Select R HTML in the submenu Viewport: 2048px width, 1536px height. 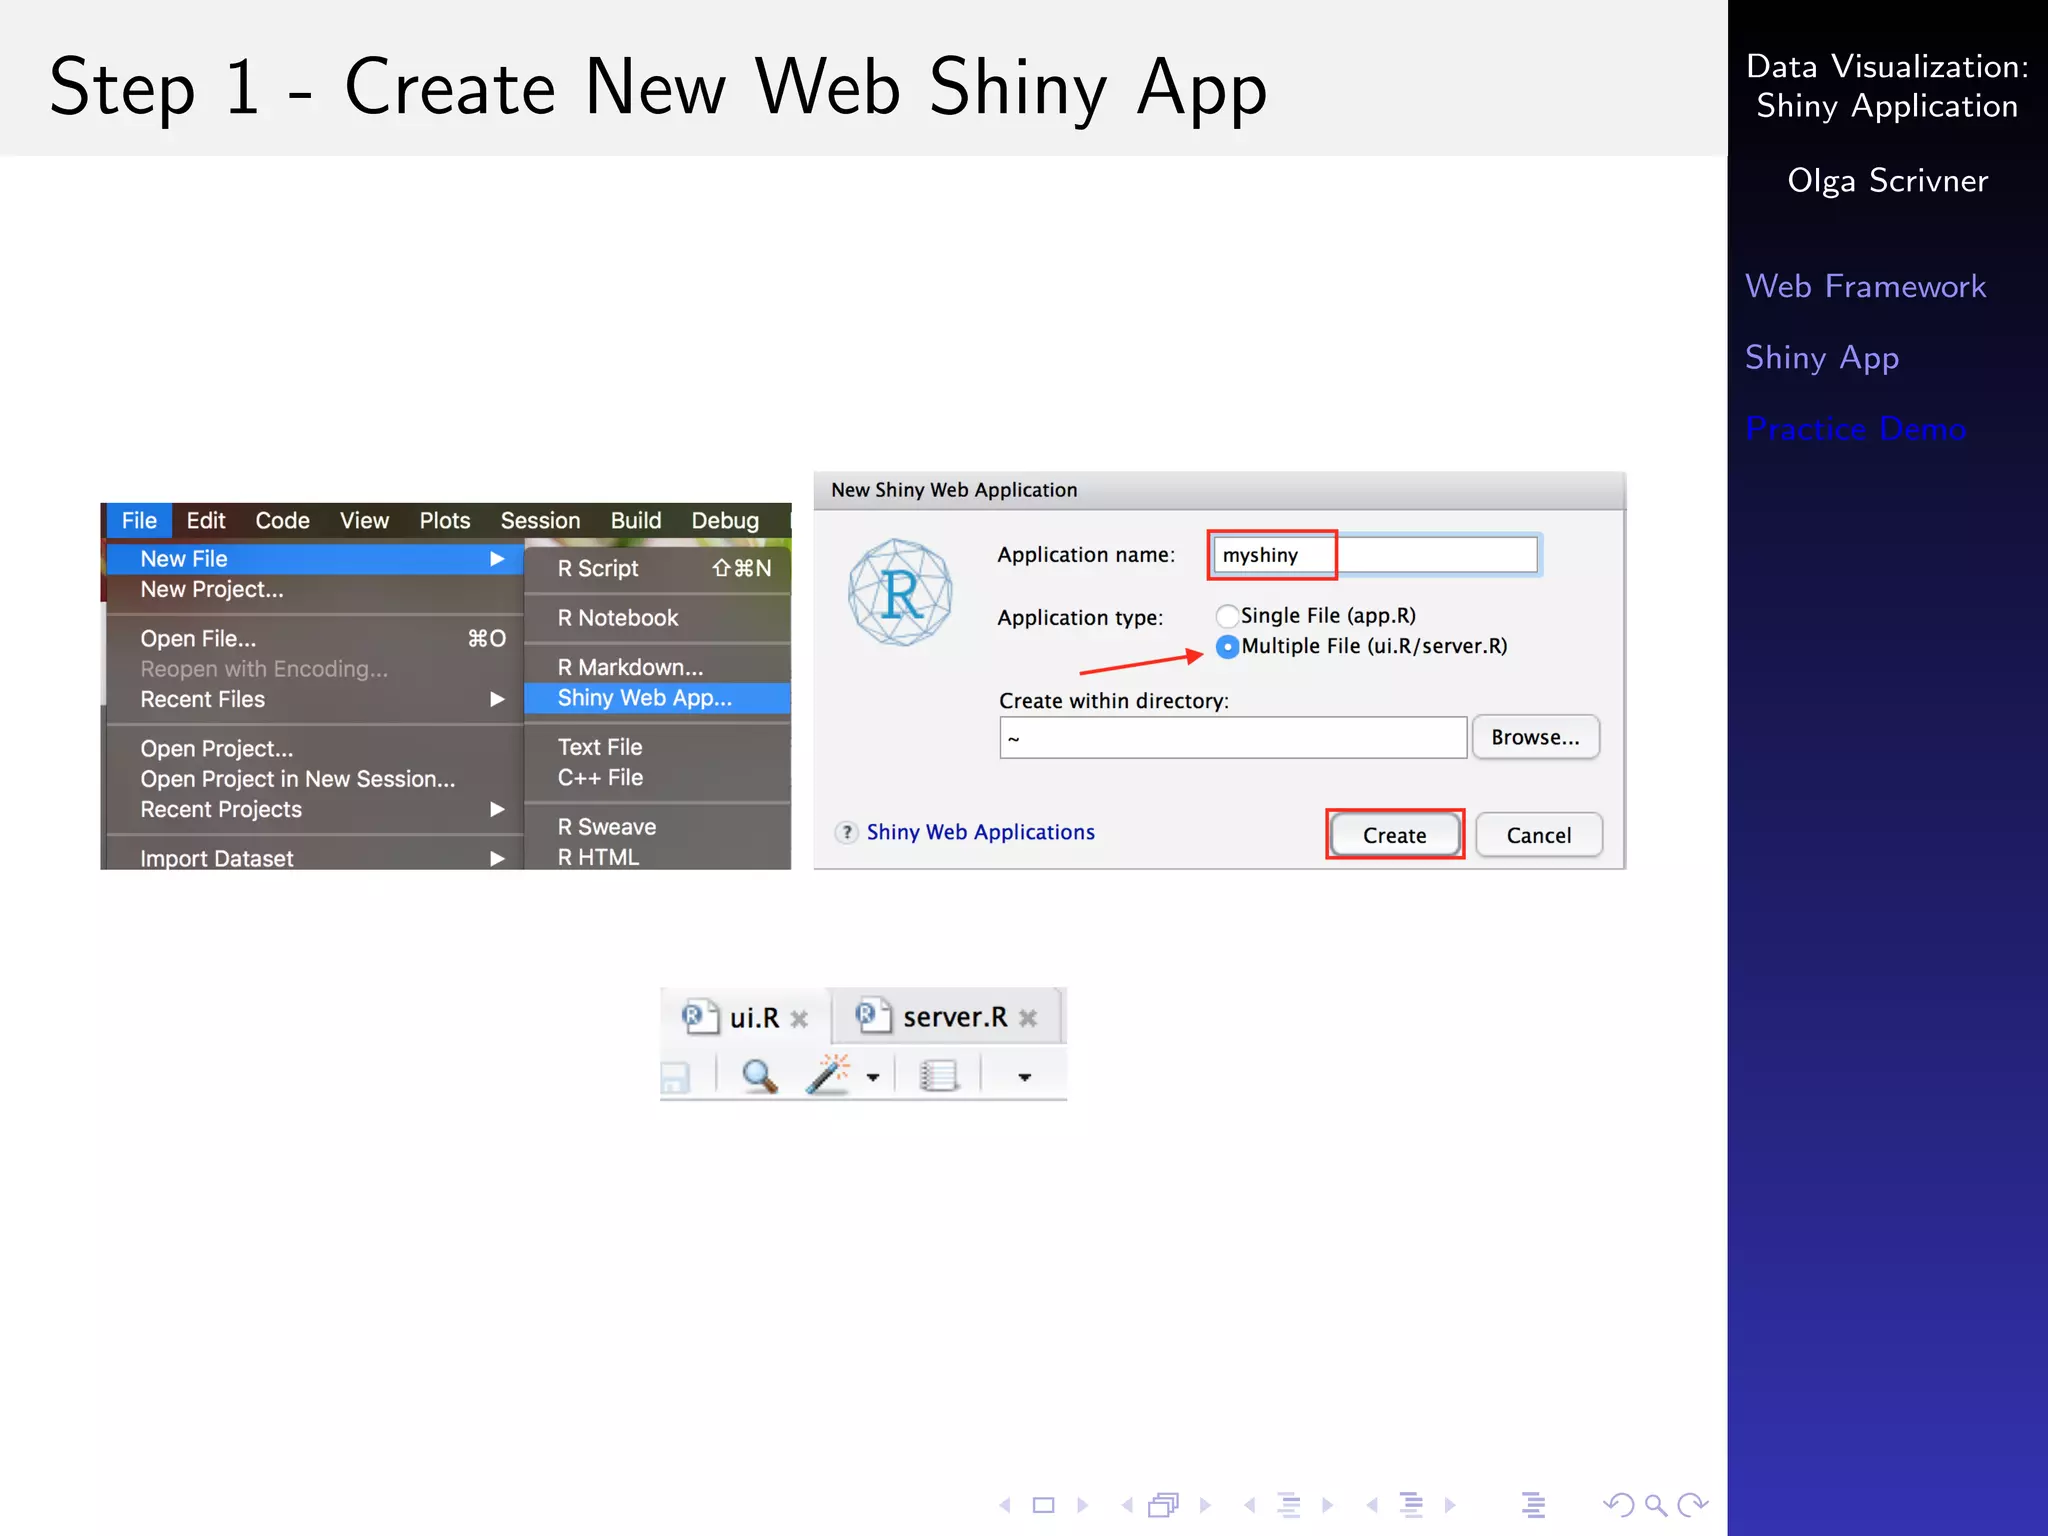pyautogui.click(x=658, y=857)
